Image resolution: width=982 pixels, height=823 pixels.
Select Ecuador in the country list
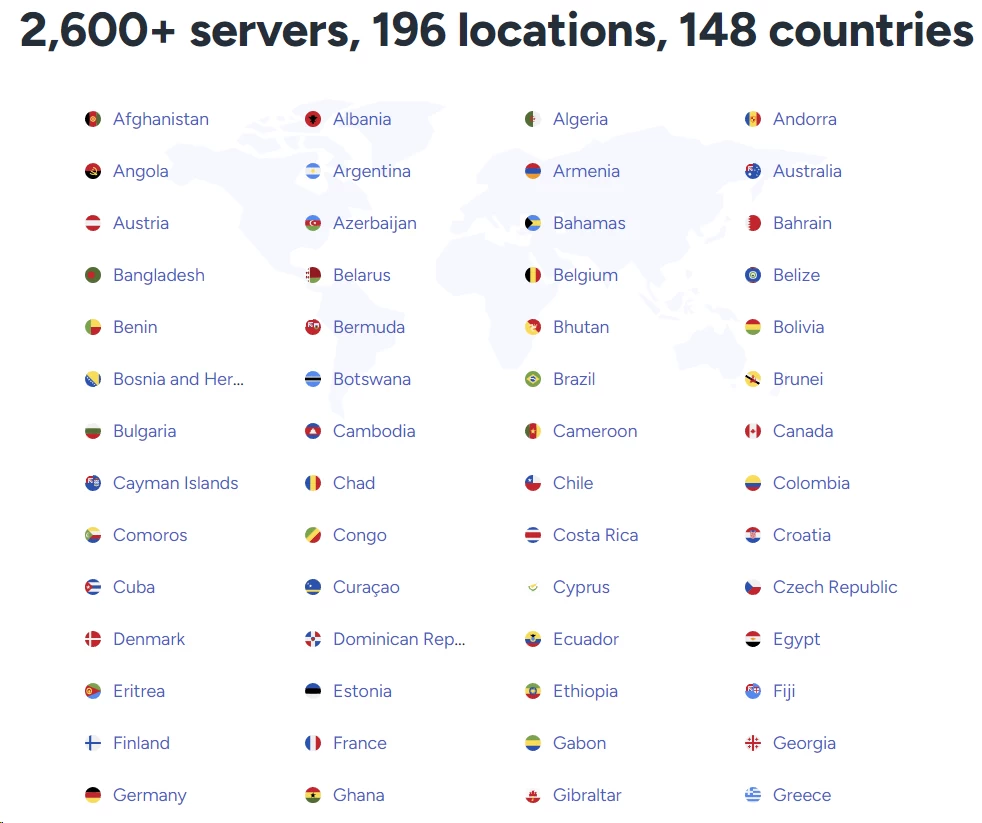click(x=586, y=639)
